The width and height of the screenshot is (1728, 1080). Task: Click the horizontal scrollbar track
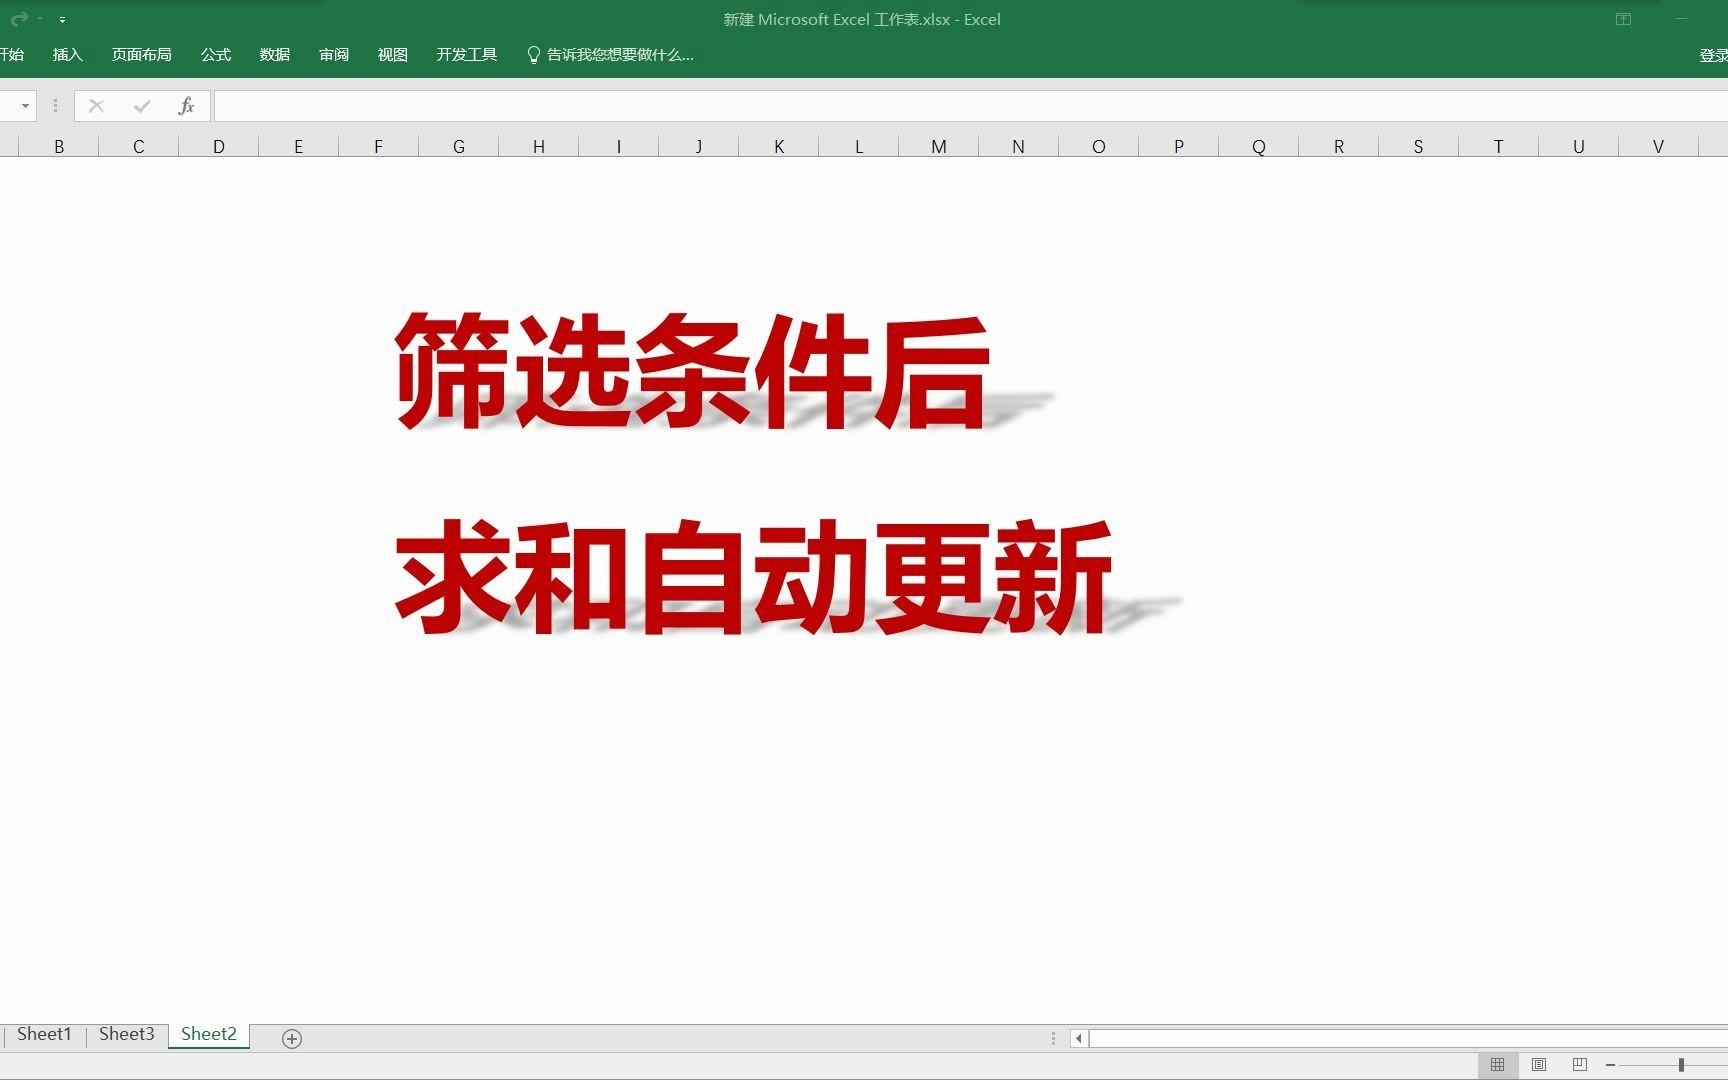pos(1408,1039)
